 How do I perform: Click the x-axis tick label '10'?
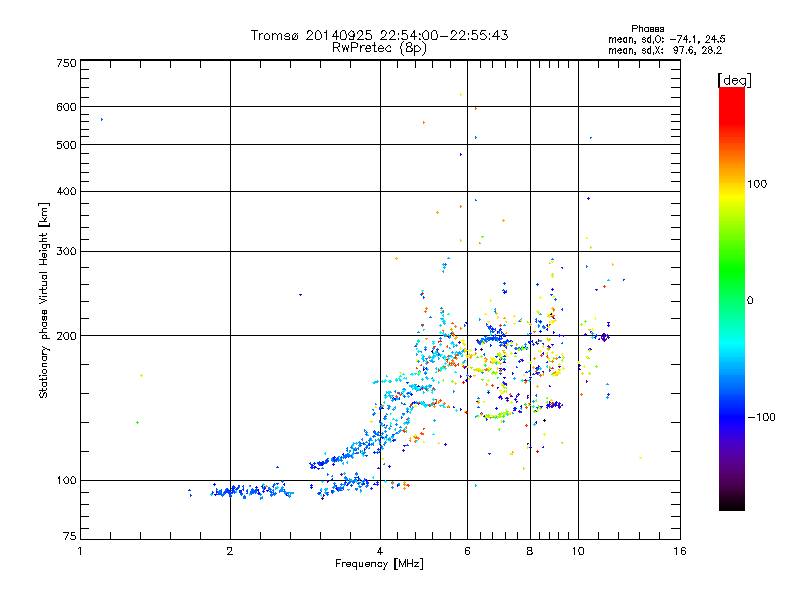578,551
